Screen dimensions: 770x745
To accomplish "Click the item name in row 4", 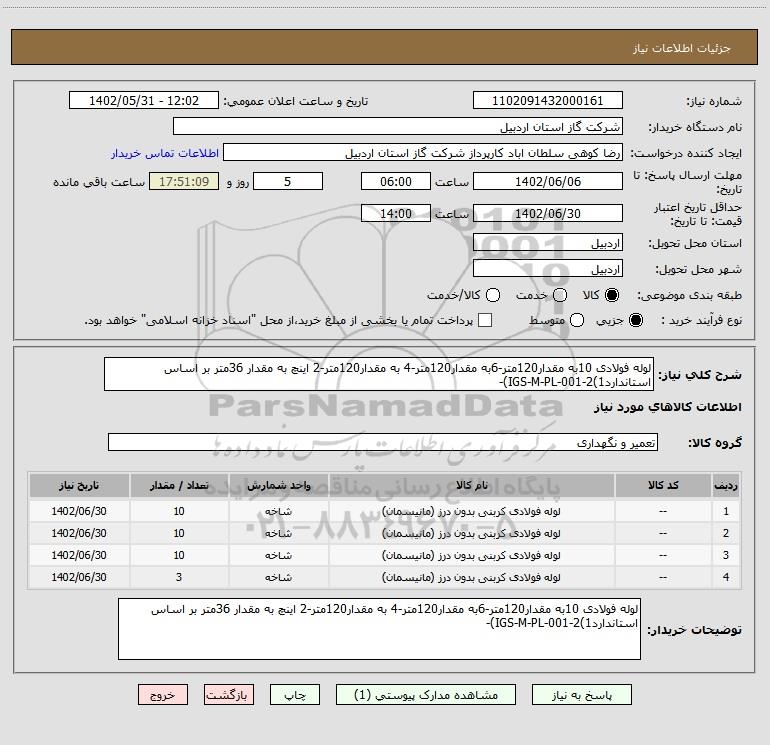I will pyautogui.click(x=471, y=577).
